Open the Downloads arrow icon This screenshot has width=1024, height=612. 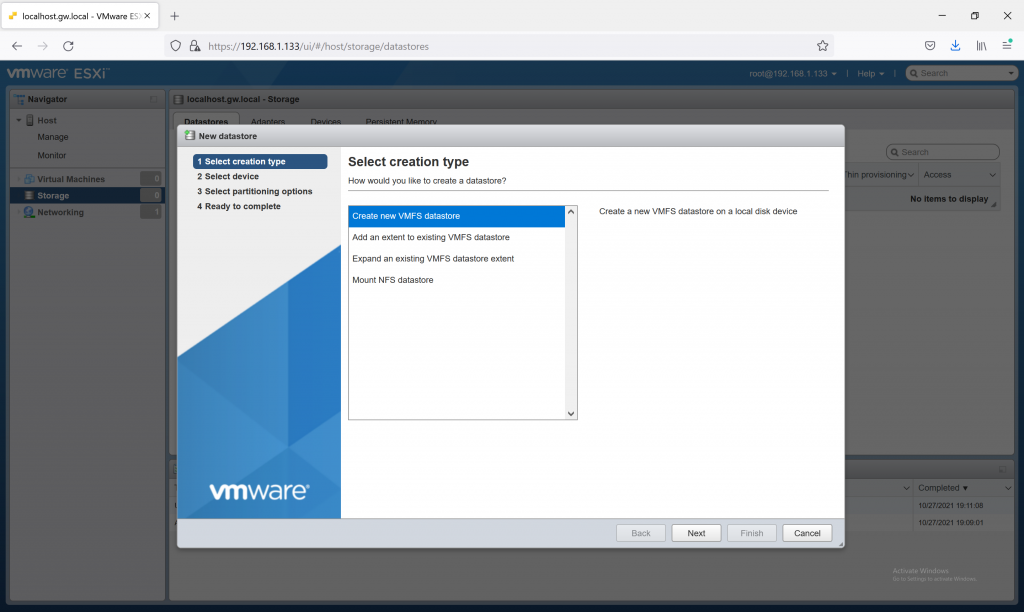955,46
